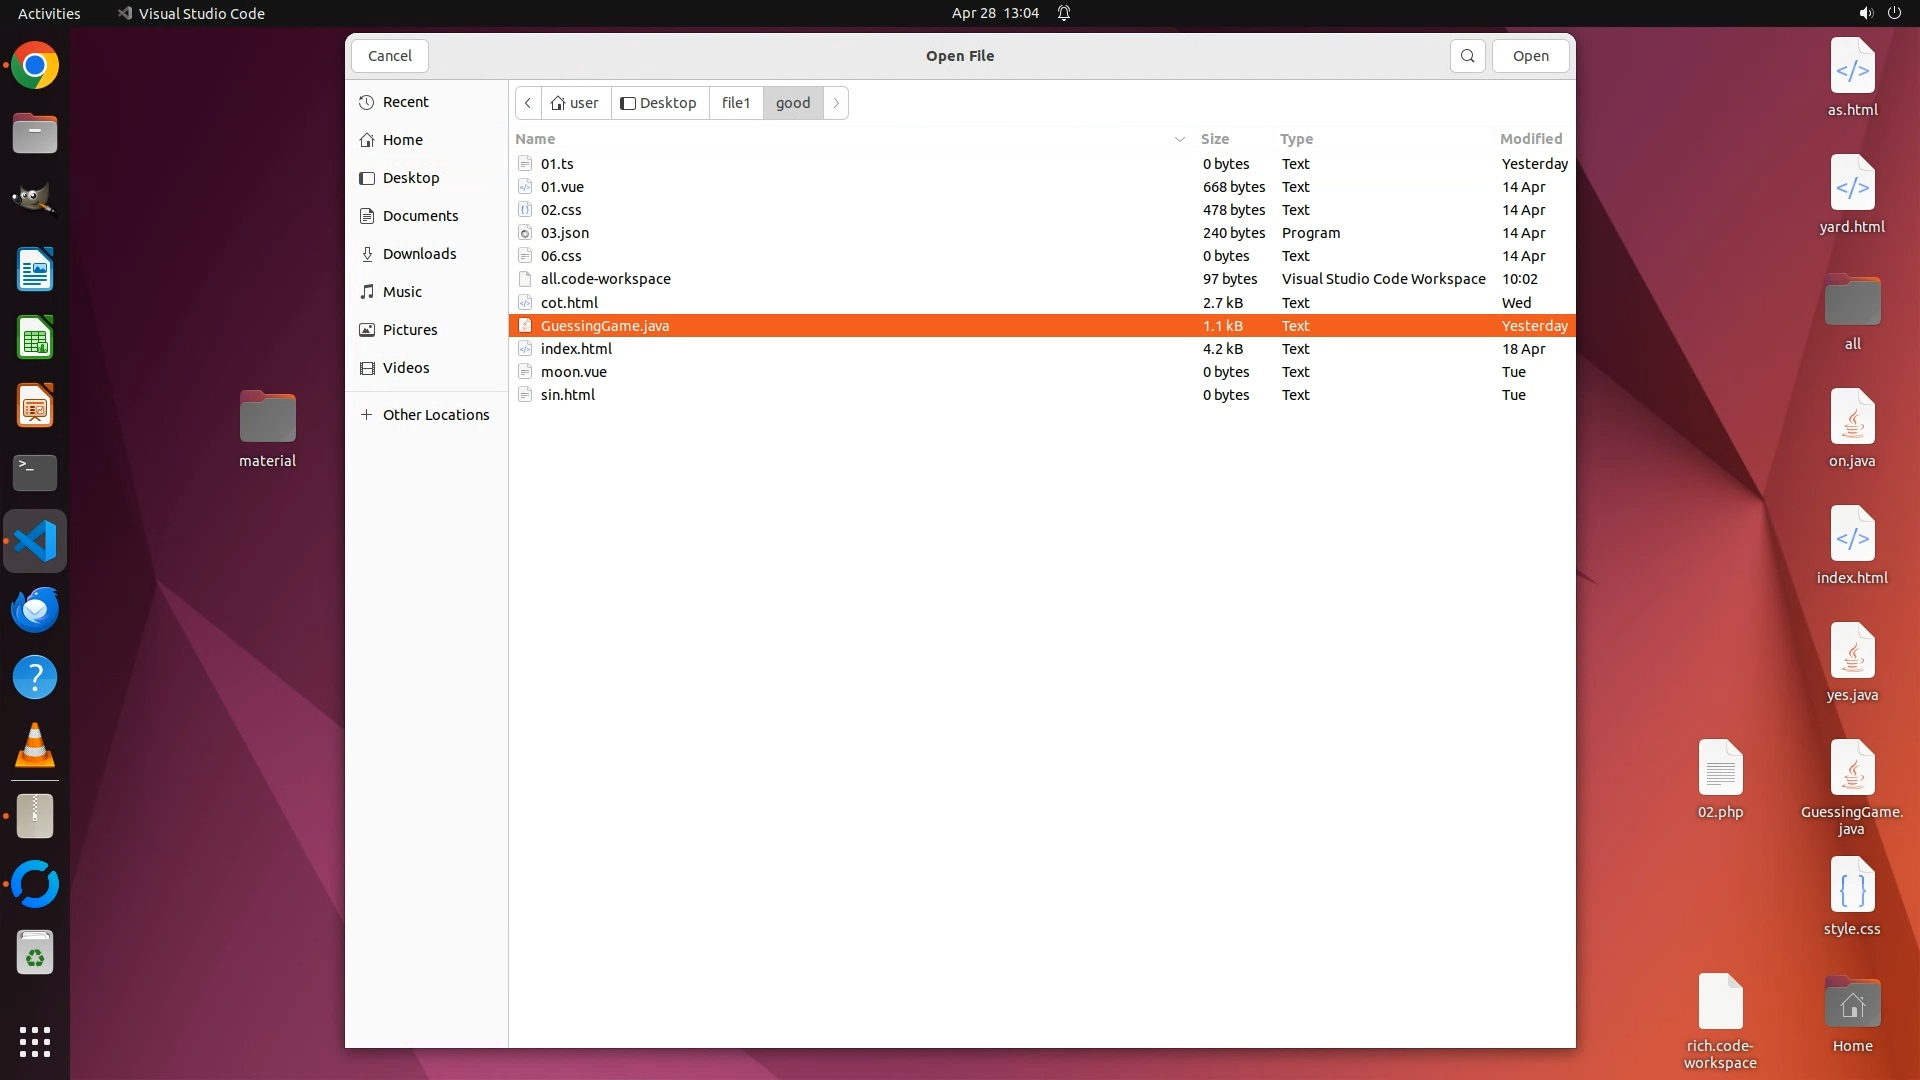The image size is (1920, 1080).
Task: Click the back arrow in the path bar
Action: pyautogui.click(x=528, y=103)
